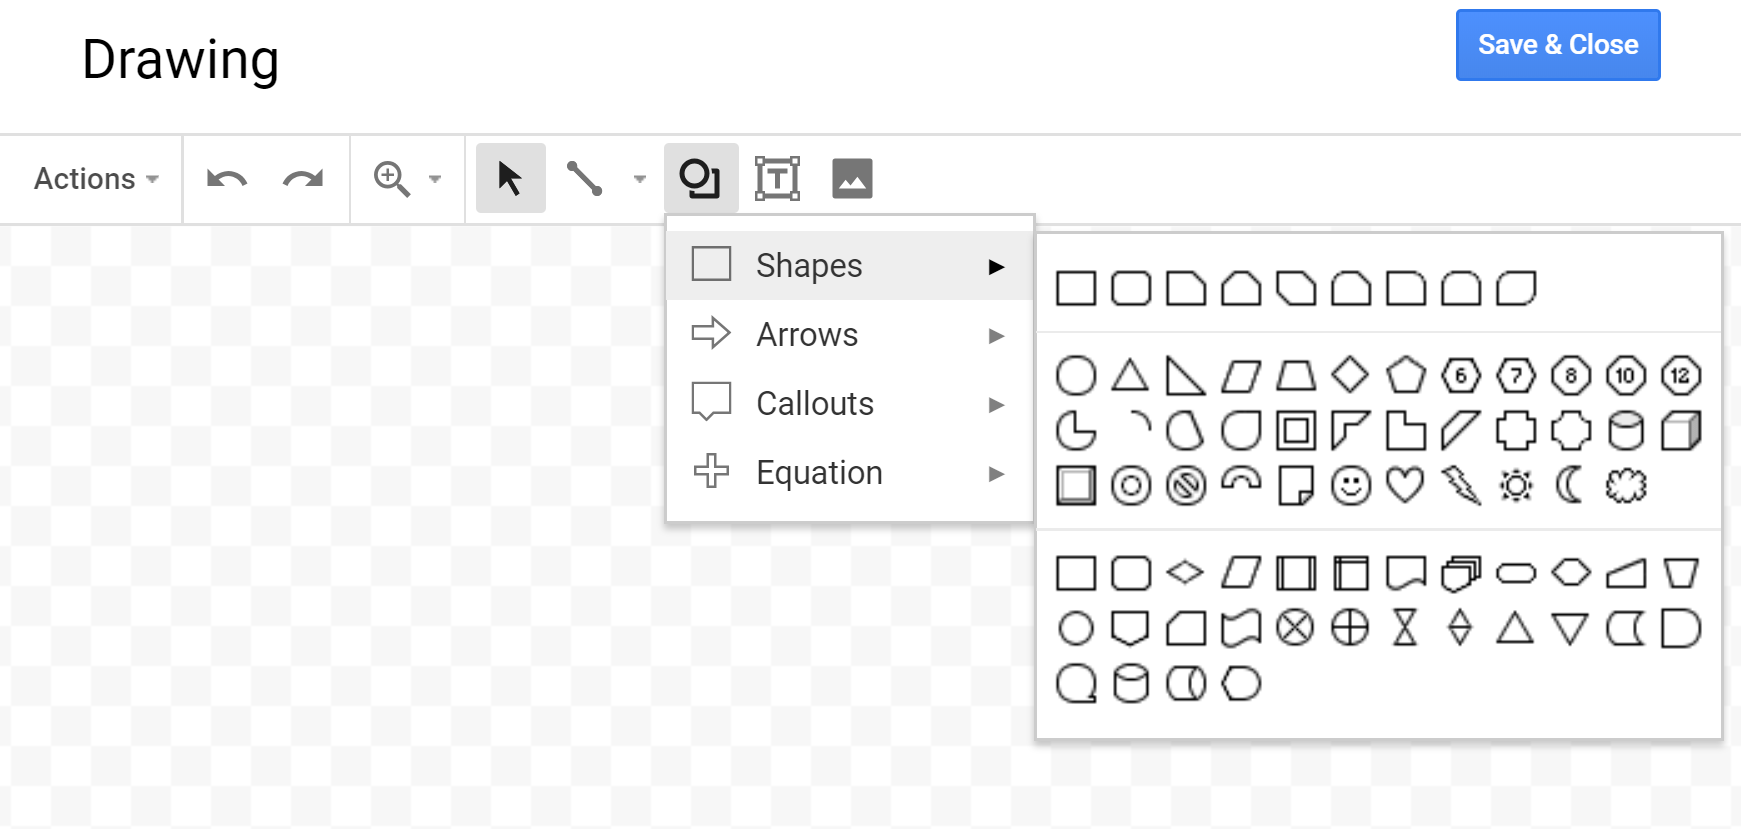Expand the Callouts submenu arrow
The height and width of the screenshot is (829, 1741).
tap(996, 404)
